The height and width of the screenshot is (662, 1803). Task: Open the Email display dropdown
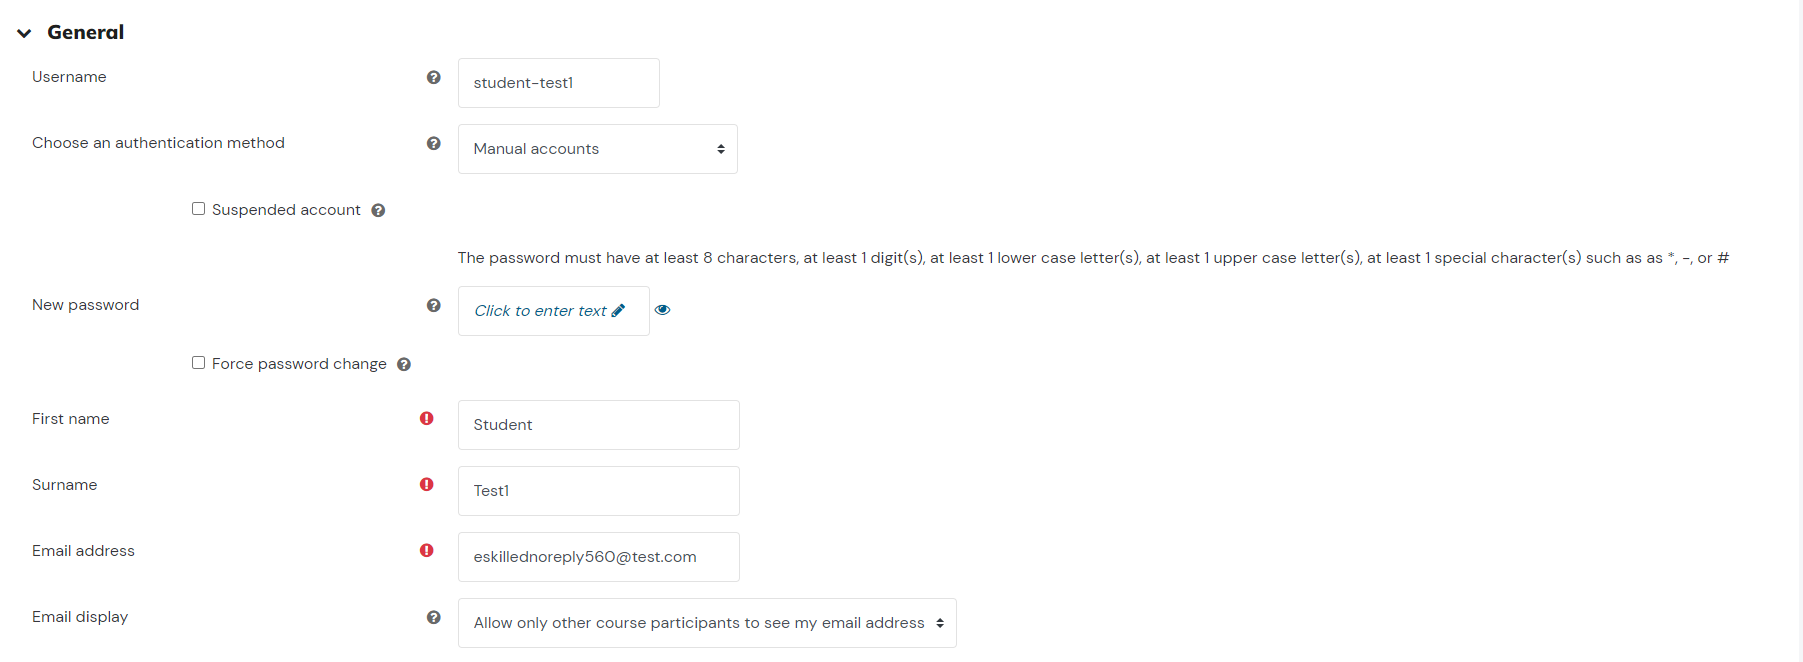(707, 623)
